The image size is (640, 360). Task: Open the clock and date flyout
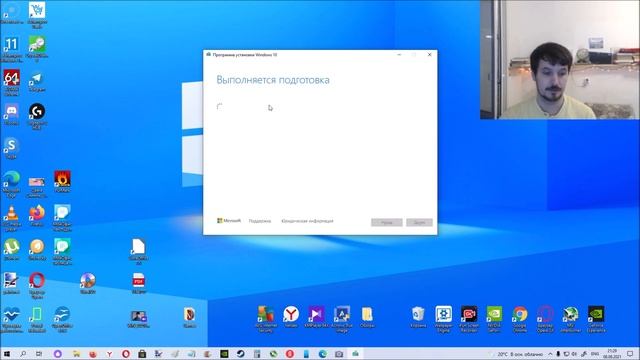click(612, 354)
